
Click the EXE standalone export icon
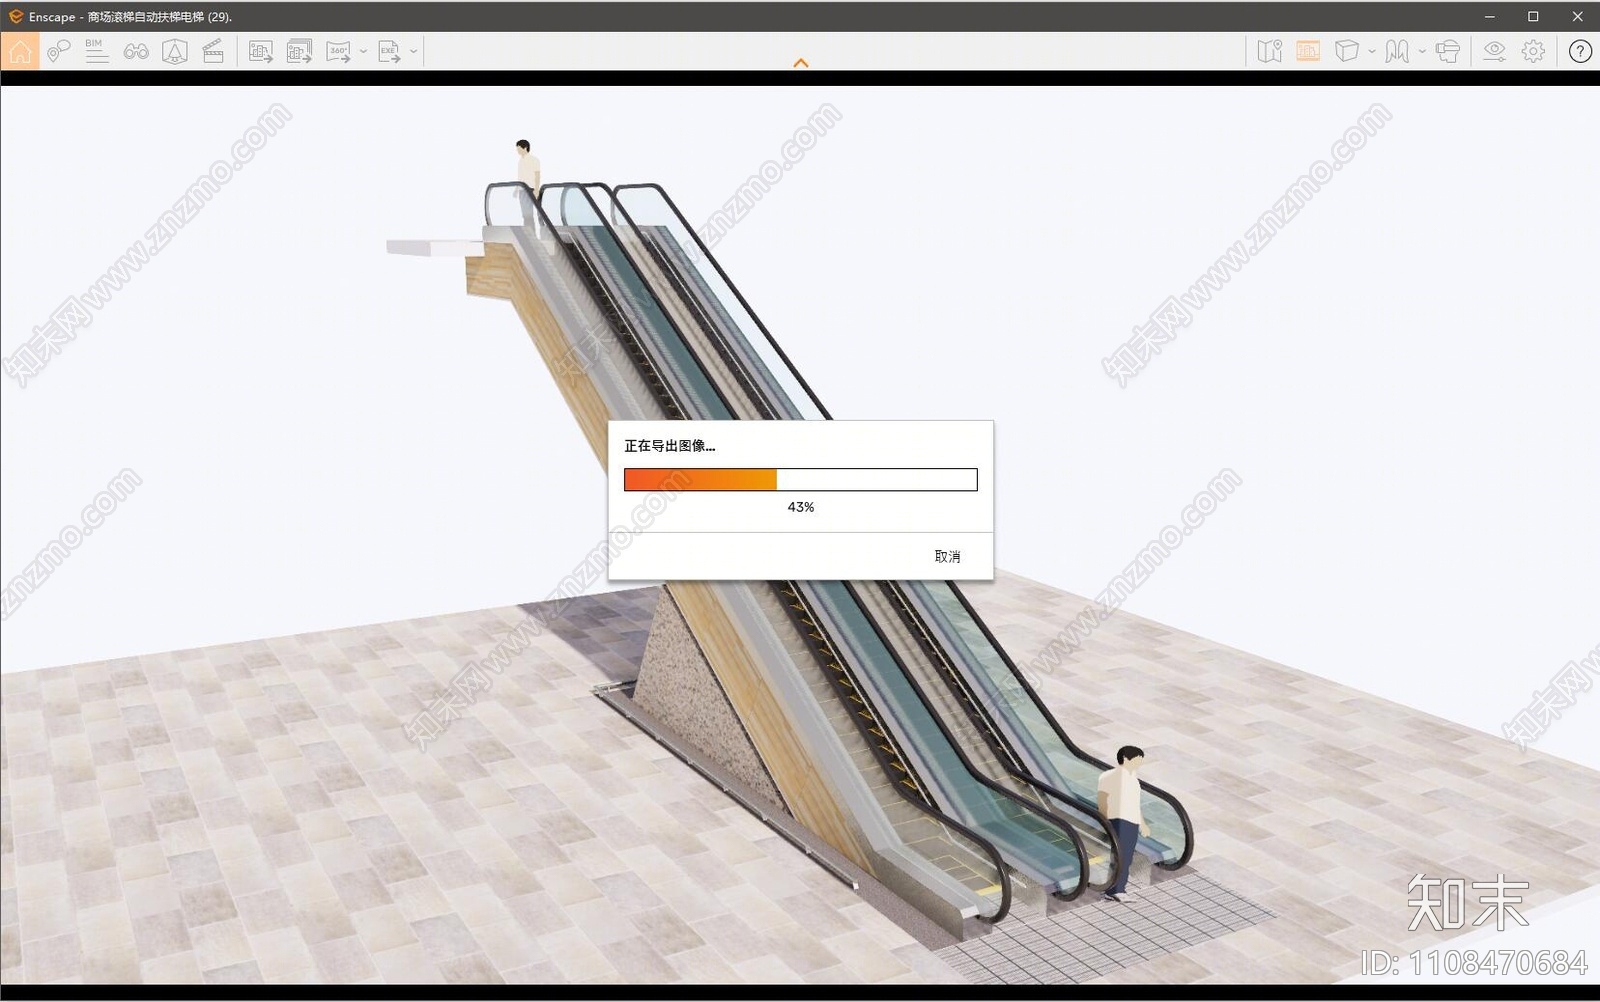tap(389, 51)
